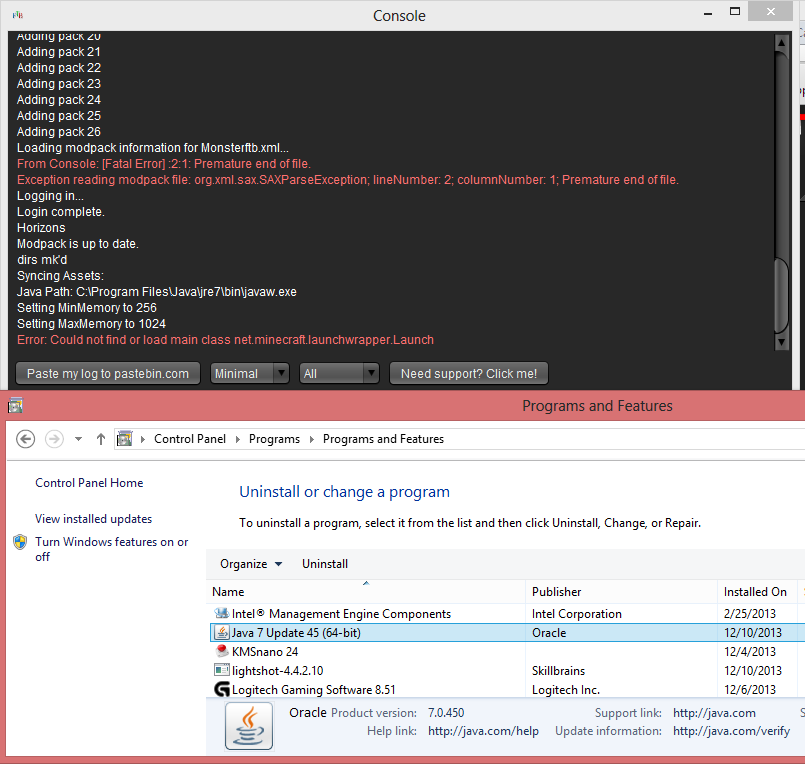Go forward in Programs and Features
The height and width of the screenshot is (764, 805).
point(54,439)
